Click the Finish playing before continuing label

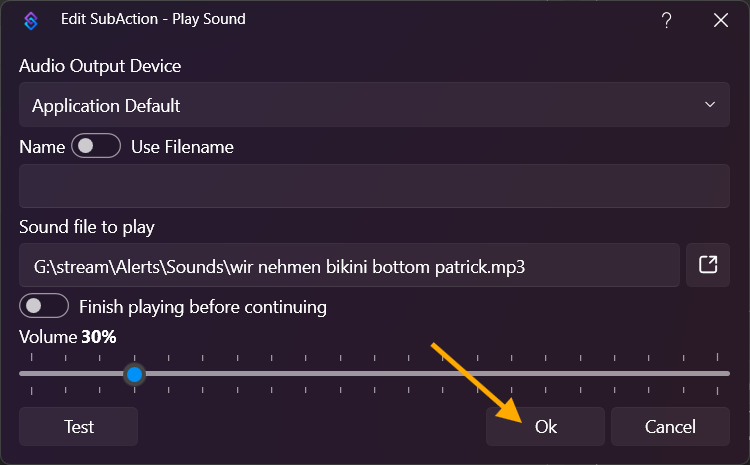point(203,306)
